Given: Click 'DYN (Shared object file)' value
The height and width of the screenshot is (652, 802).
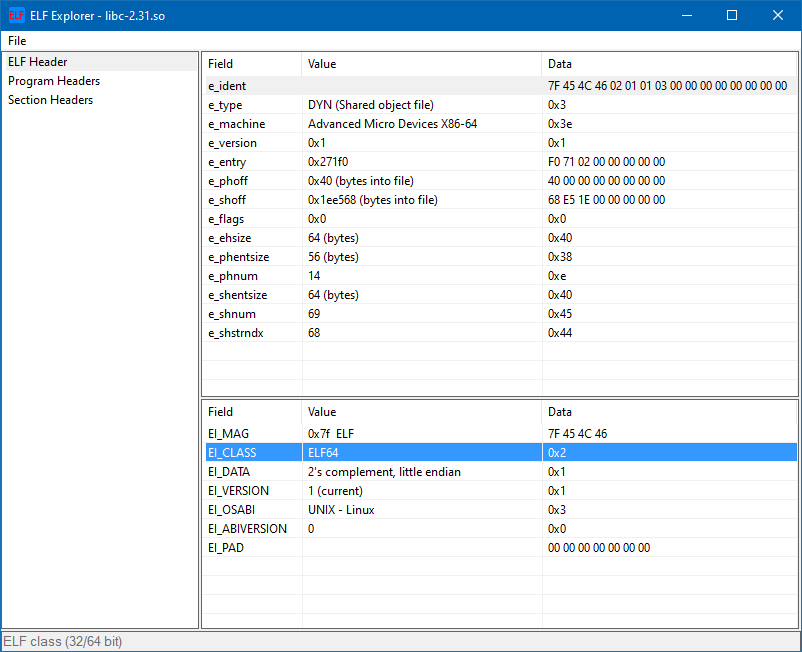Looking at the screenshot, I should (x=370, y=105).
